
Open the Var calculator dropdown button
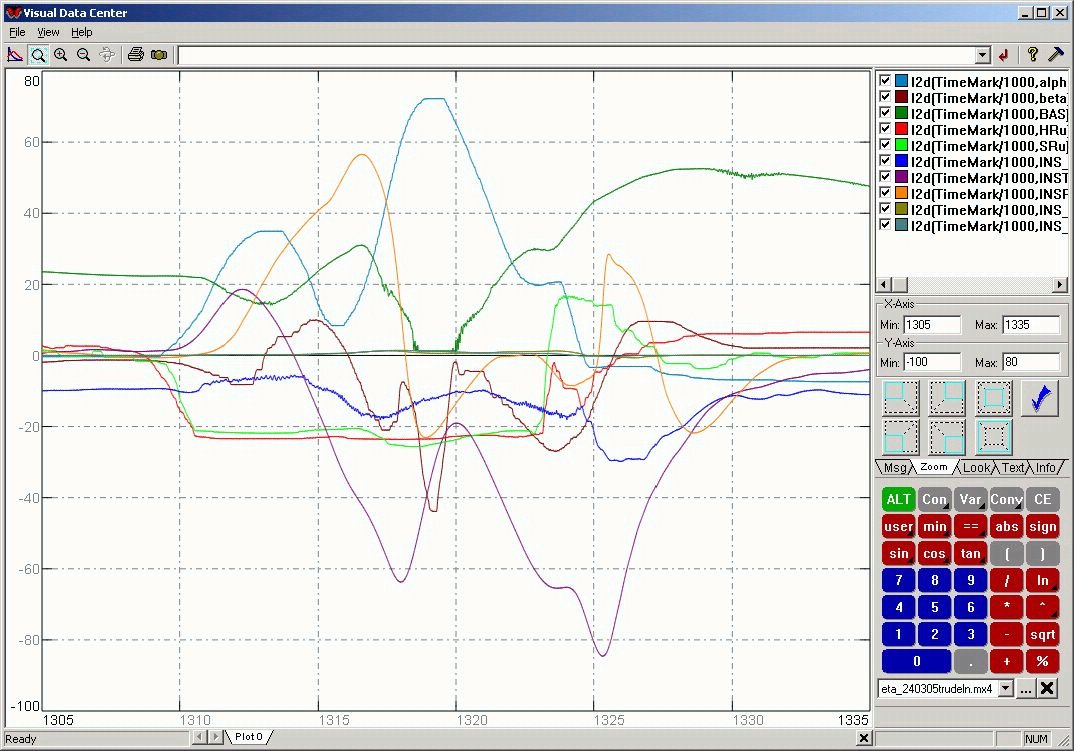pyautogui.click(x=970, y=499)
